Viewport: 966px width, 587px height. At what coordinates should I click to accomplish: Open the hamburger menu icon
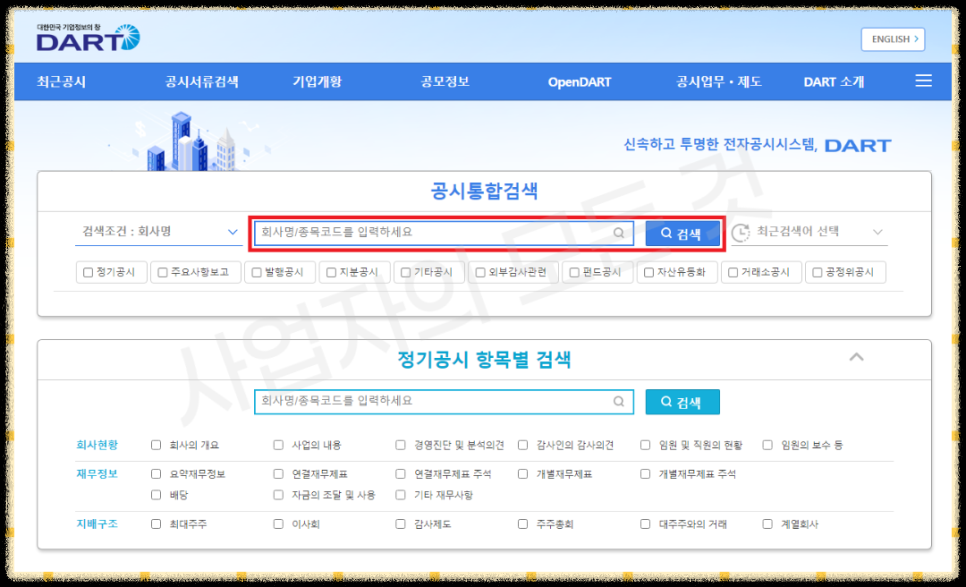923,80
